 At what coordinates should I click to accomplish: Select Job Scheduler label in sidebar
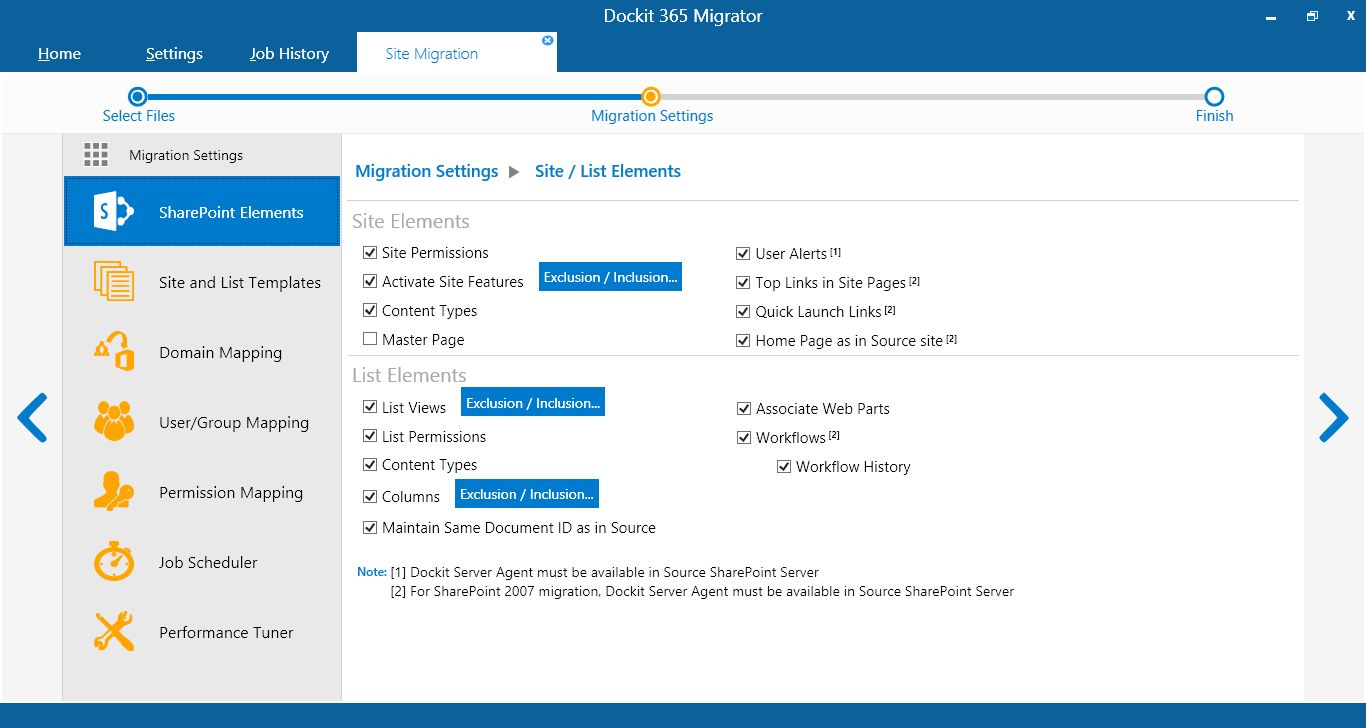(x=208, y=562)
